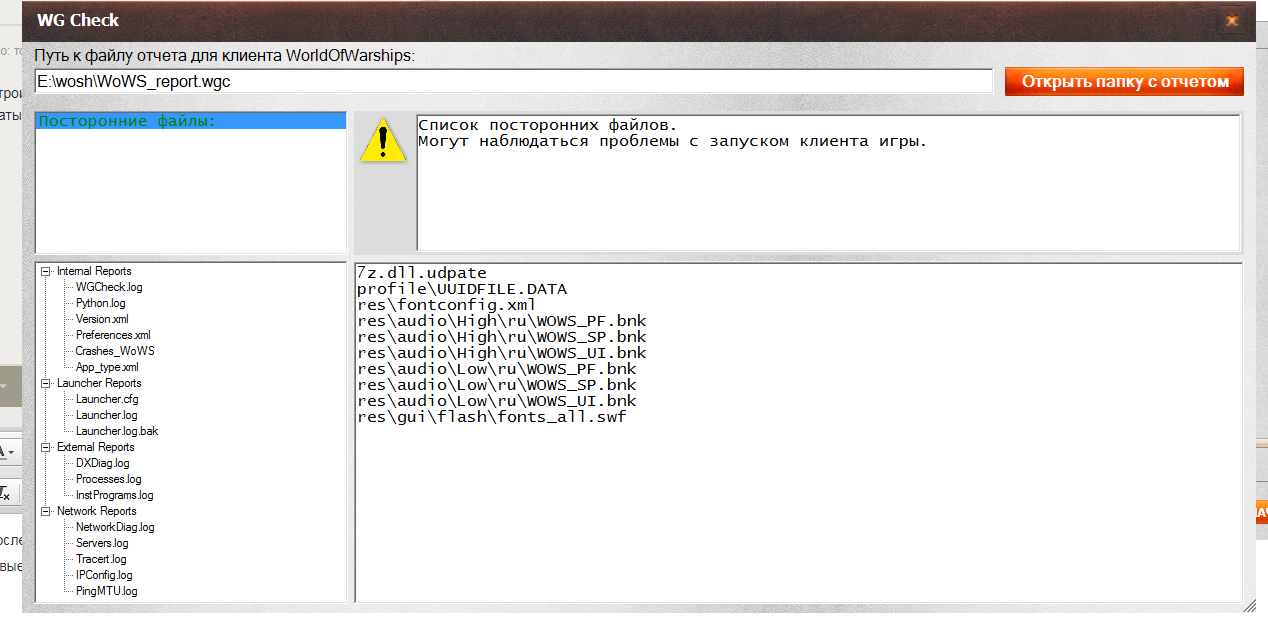Screen dimensions: 1268x631
Task: Close the WG Check window
Action: click(1231, 20)
